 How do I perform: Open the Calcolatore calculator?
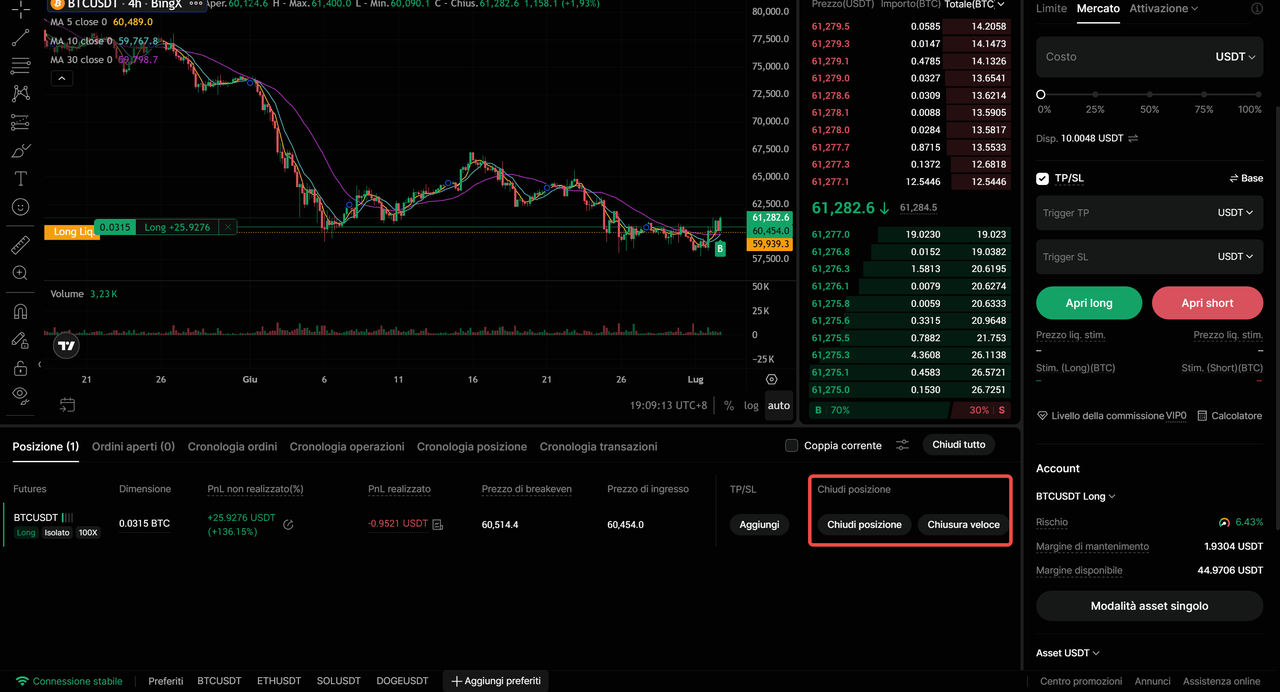pyautogui.click(x=1229, y=415)
